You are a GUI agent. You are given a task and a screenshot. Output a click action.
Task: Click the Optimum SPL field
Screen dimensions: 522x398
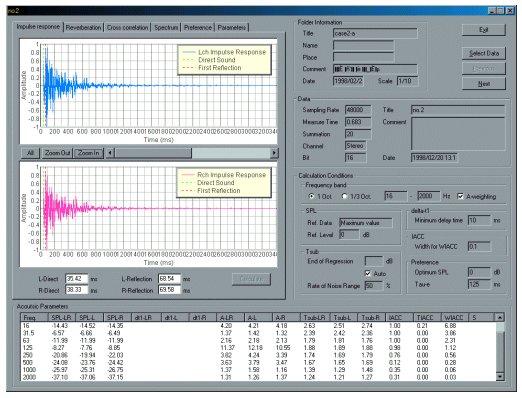(479, 272)
